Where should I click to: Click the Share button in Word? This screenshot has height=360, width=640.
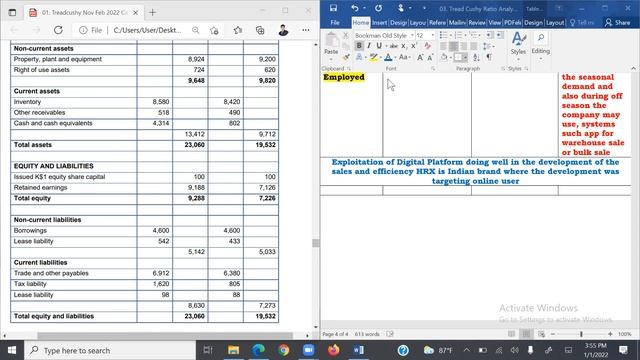(x=617, y=22)
